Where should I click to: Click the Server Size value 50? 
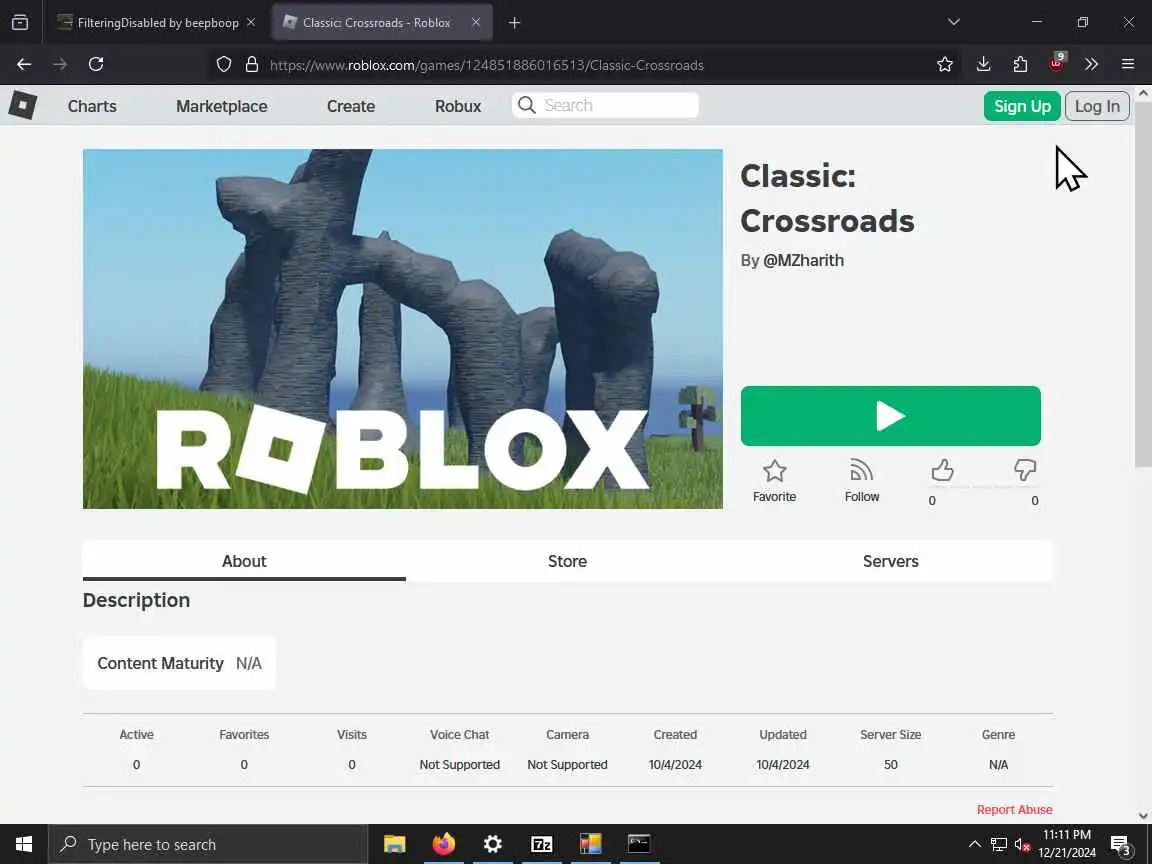890,765
